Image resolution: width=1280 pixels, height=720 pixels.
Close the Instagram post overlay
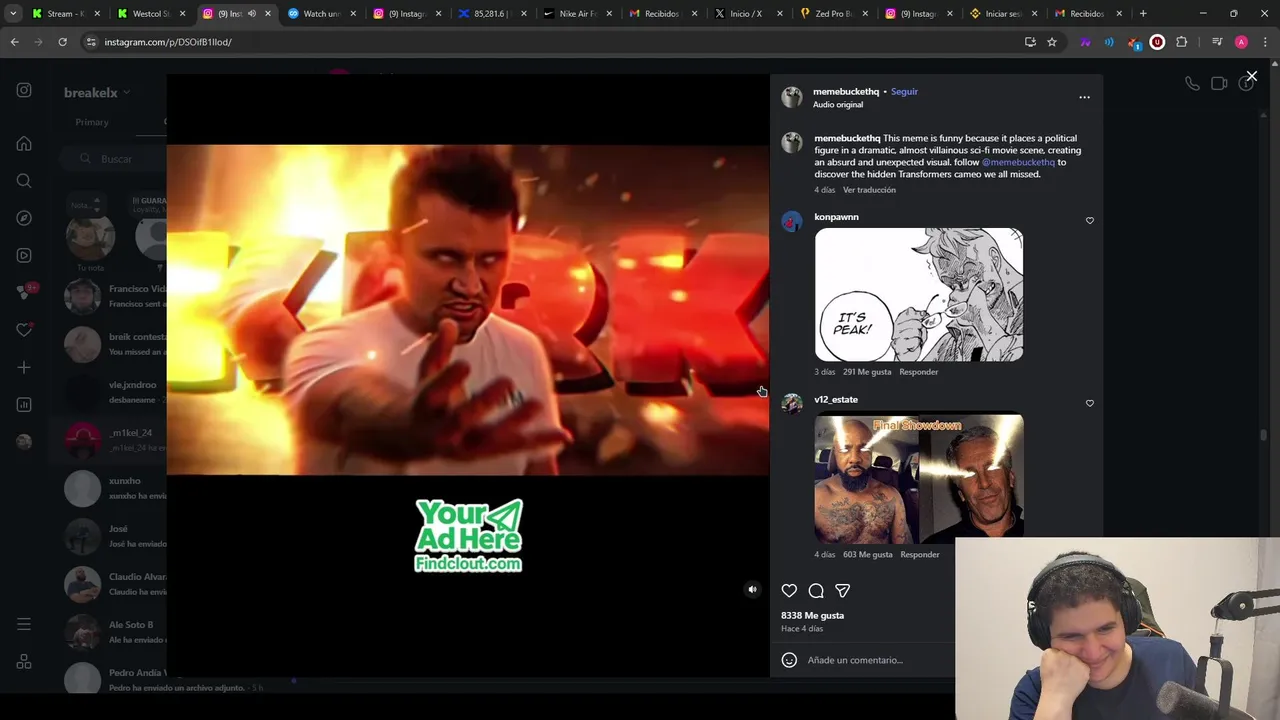[x=1251, y=76]
